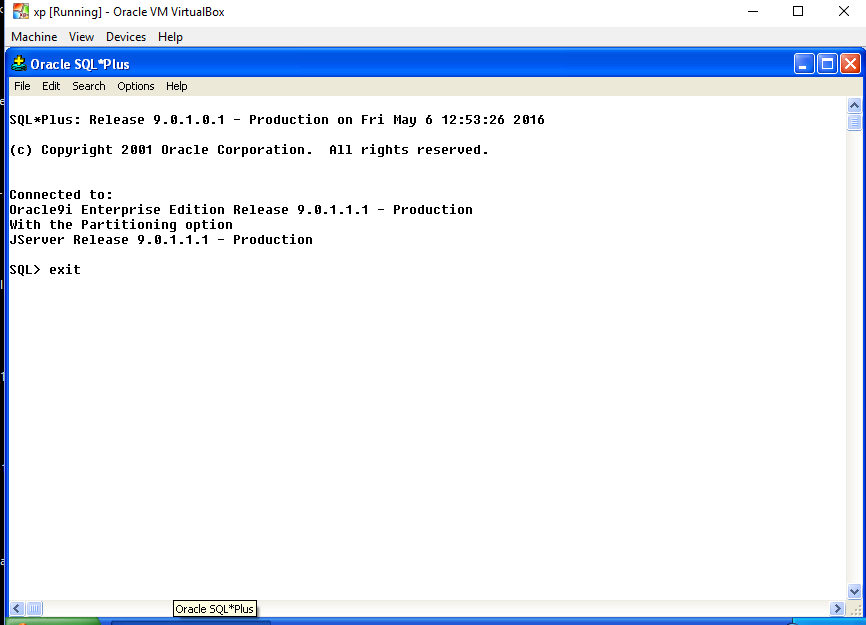Open the SQL*Plus Options menu
866x625 pixels.
point(135,86)
